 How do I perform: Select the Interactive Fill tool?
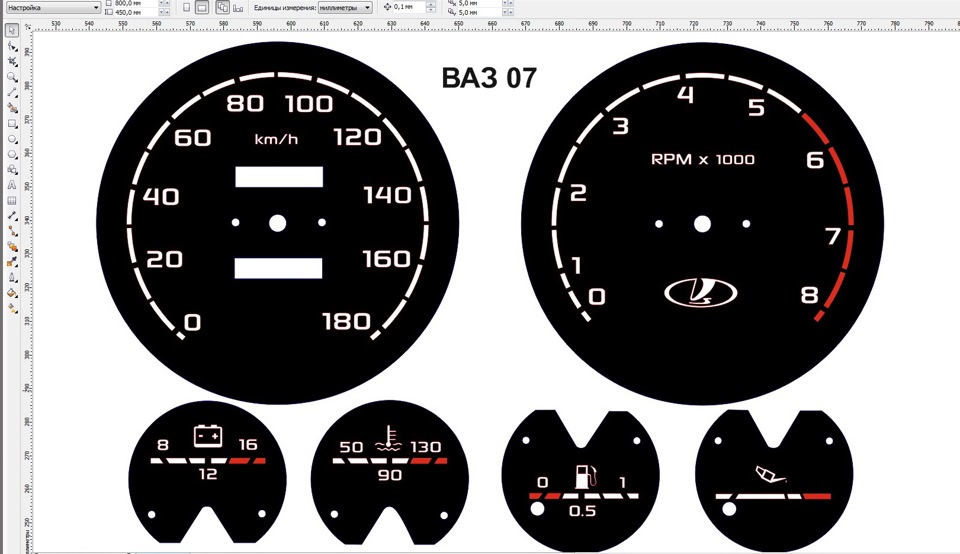pyautogui.click(x=12, y=308)
